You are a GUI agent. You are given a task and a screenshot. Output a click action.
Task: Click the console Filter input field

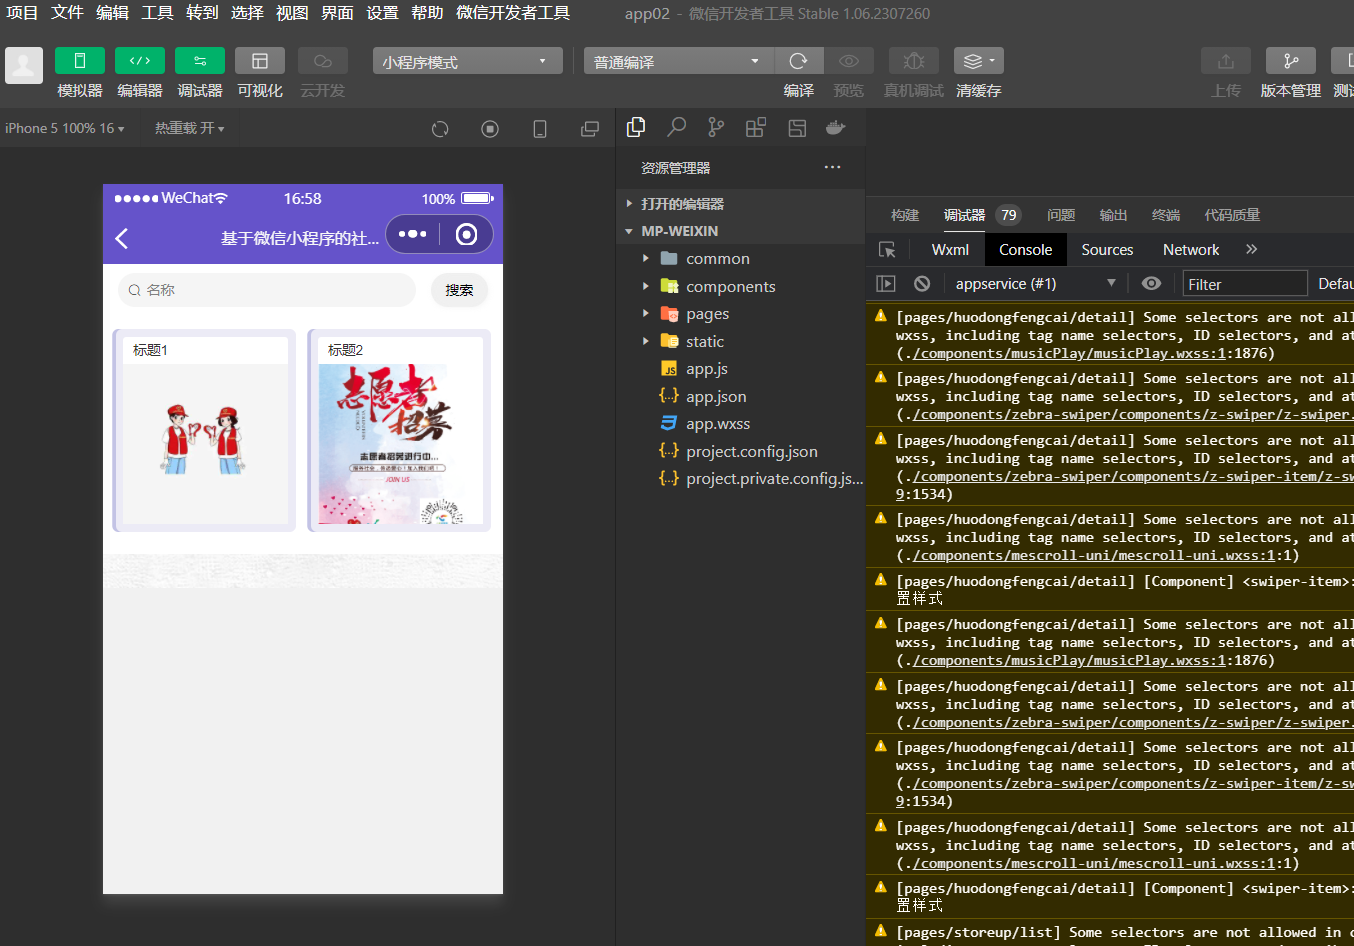coord(1245,284)
